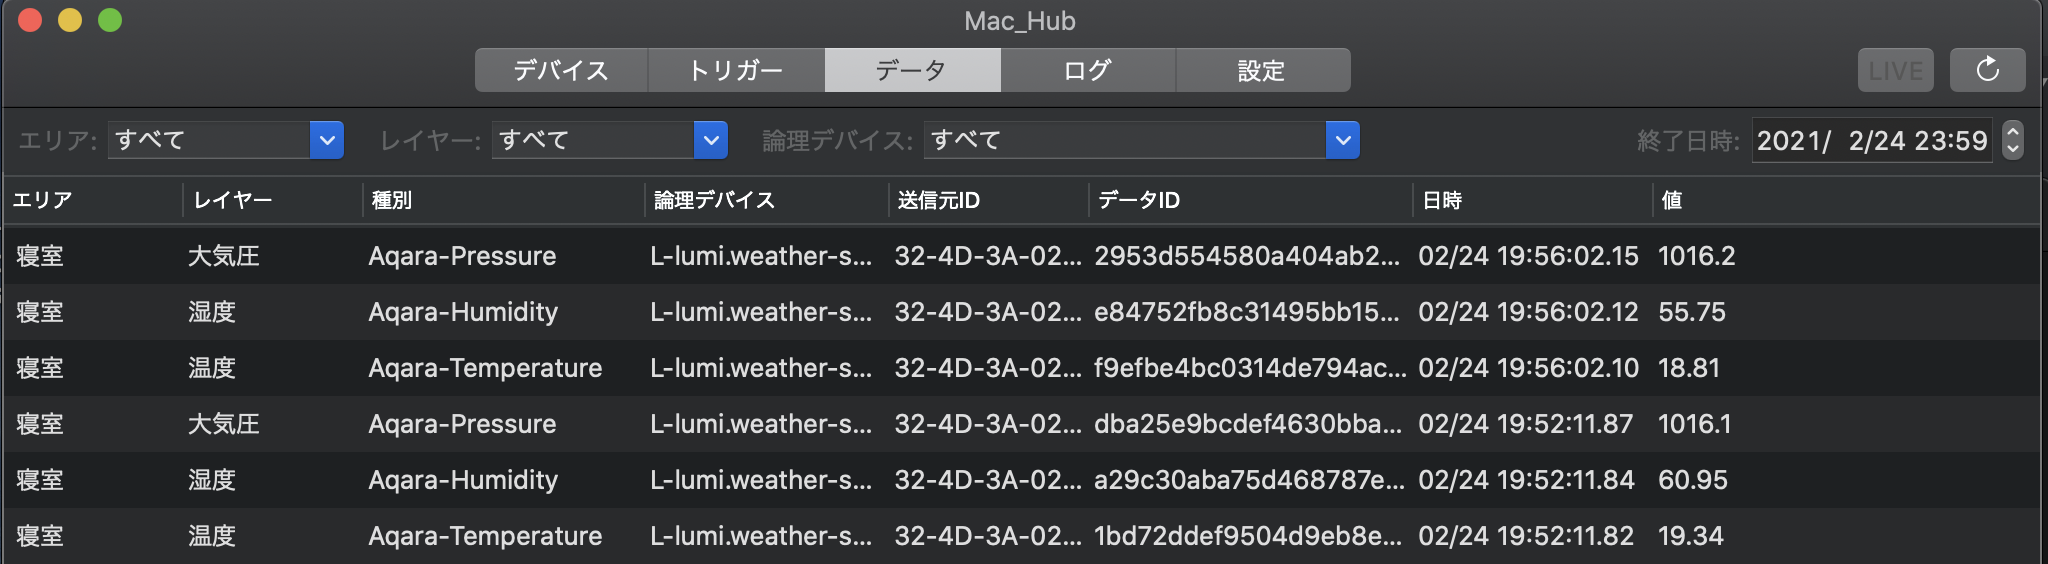Switch to the デバイス tab
This screenshot has width=2048, height=564.
[x=561, y=70]
